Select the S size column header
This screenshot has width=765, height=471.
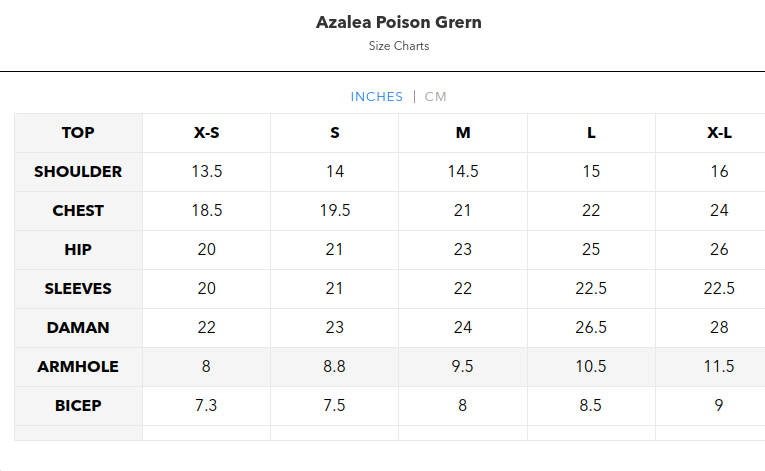point(335,133)
